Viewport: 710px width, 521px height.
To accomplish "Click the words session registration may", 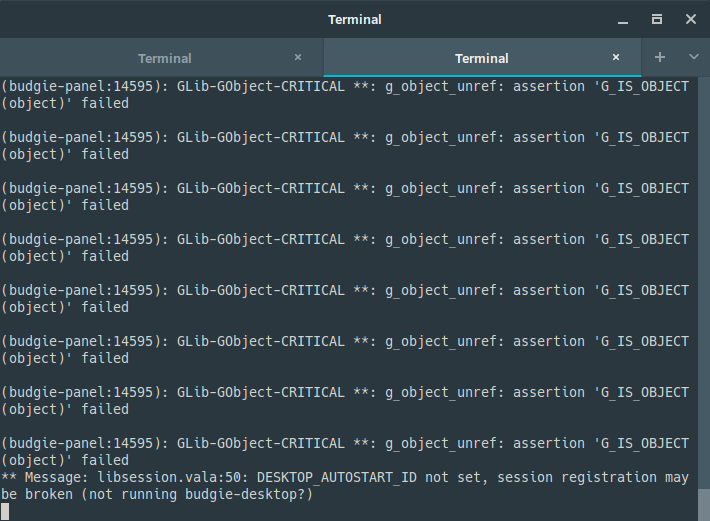I will 593,477.
